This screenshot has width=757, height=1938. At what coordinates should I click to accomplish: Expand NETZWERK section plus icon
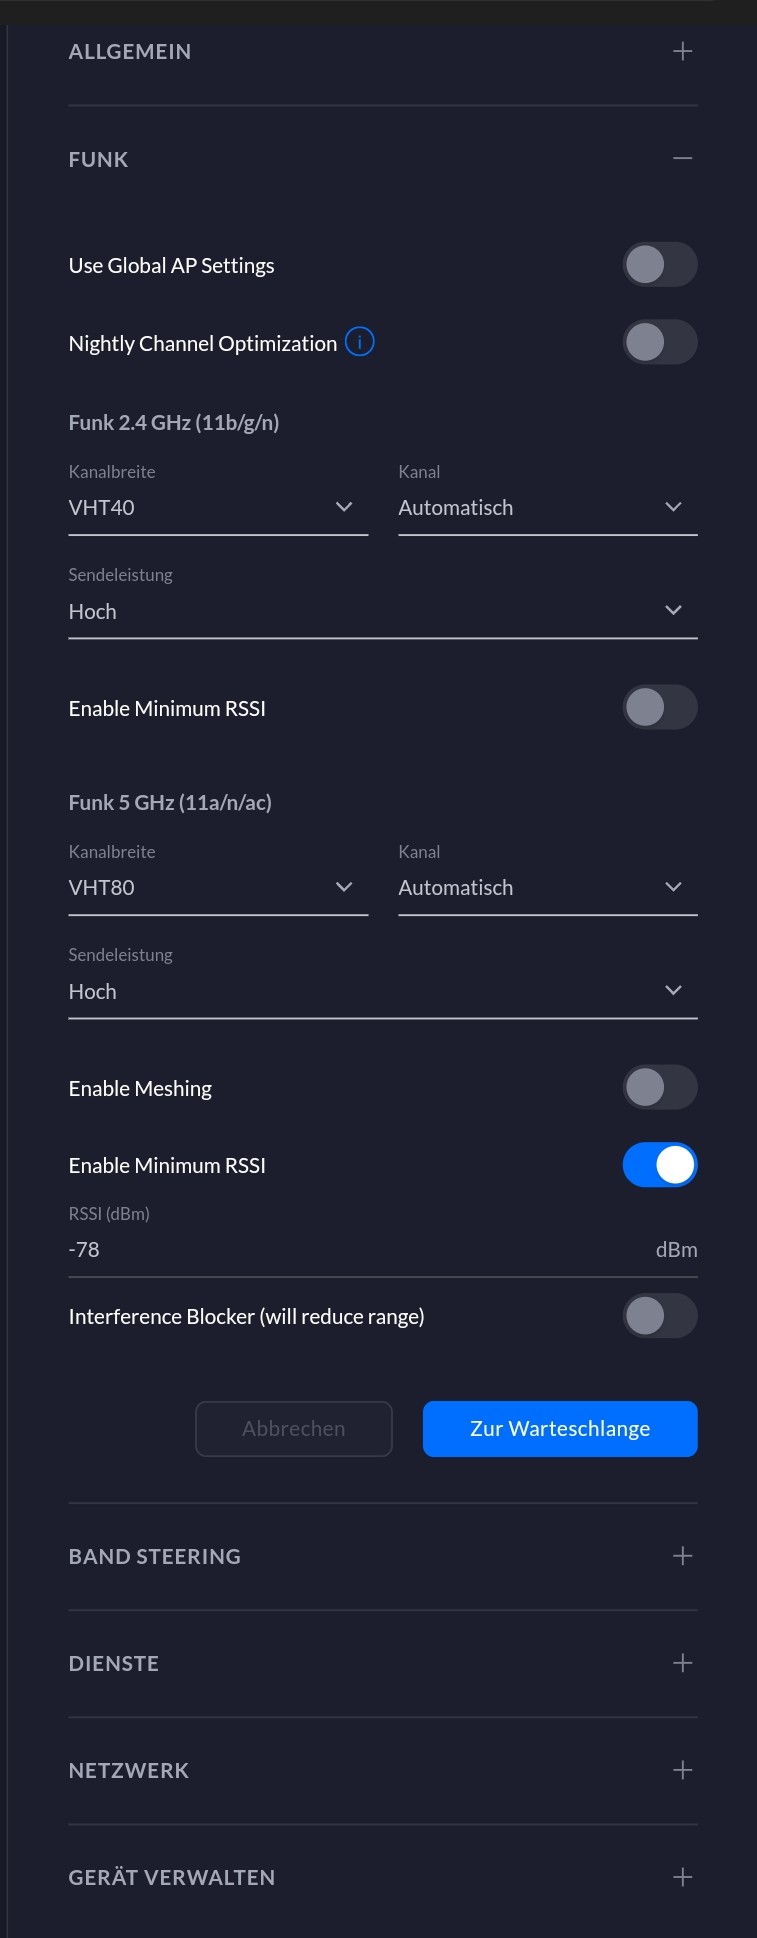682,1770
